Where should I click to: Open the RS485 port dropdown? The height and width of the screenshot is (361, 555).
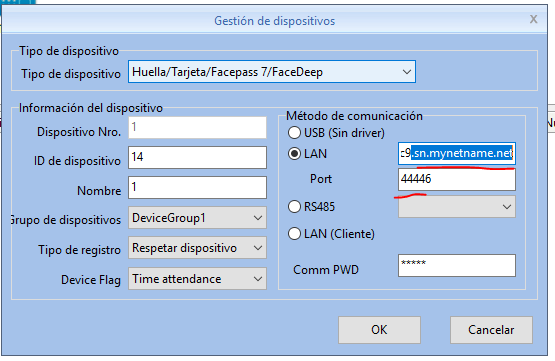click(x=457, y=207)
